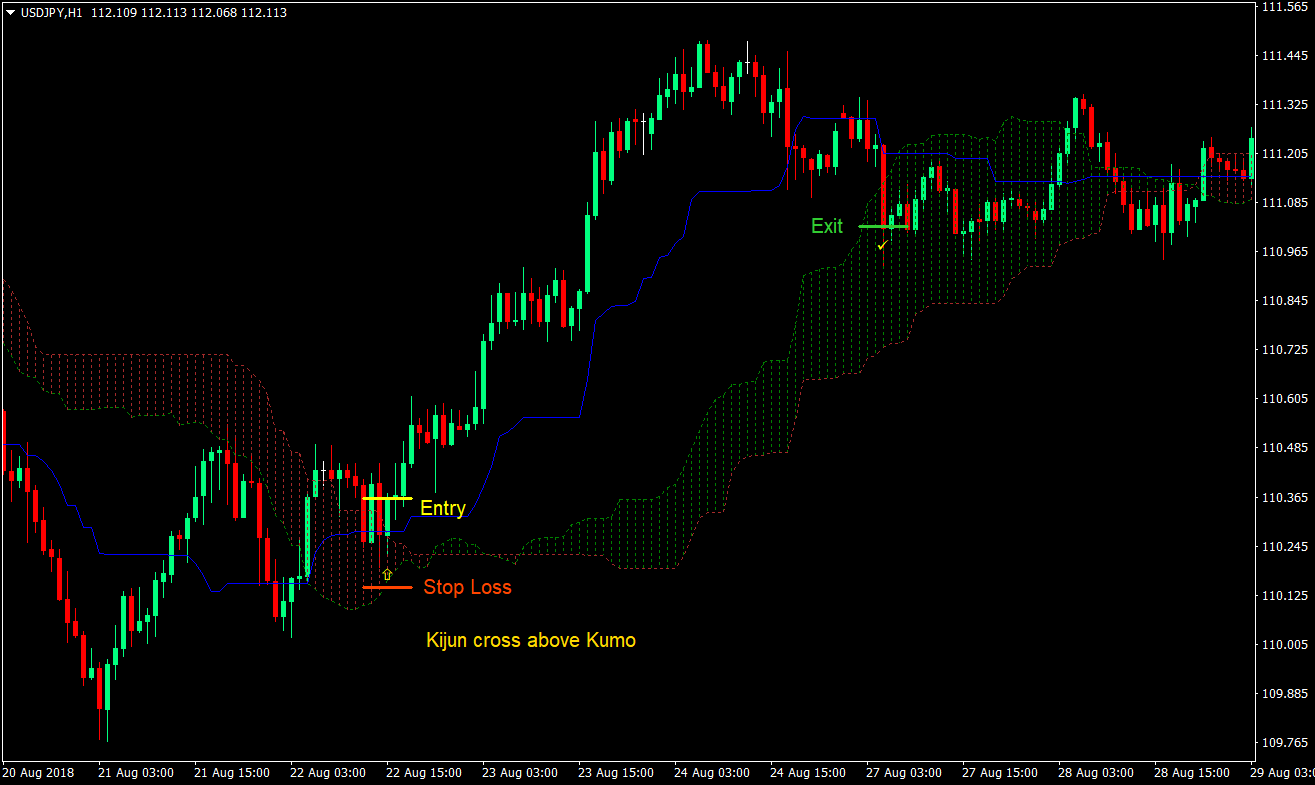Image resolution: width=1315 pixels, height=785 pixels.
Task: Click the 'Exit' text label
Action: coord(827,226)
